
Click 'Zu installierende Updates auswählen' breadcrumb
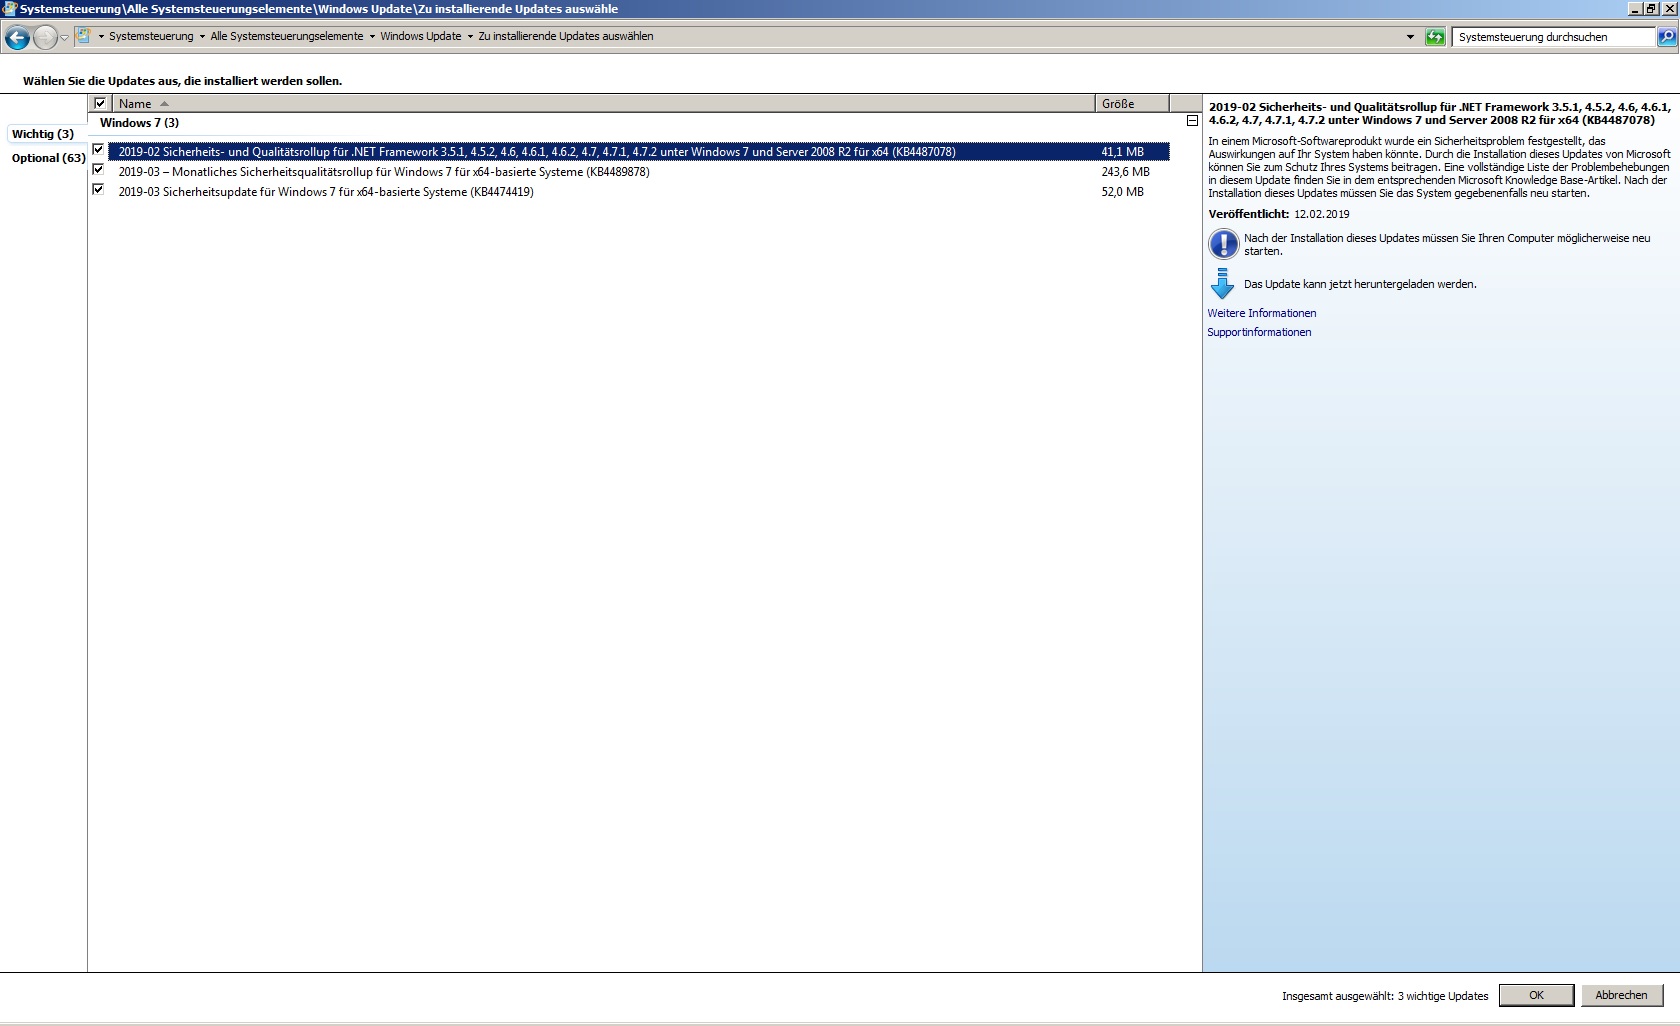coord(566,36)
